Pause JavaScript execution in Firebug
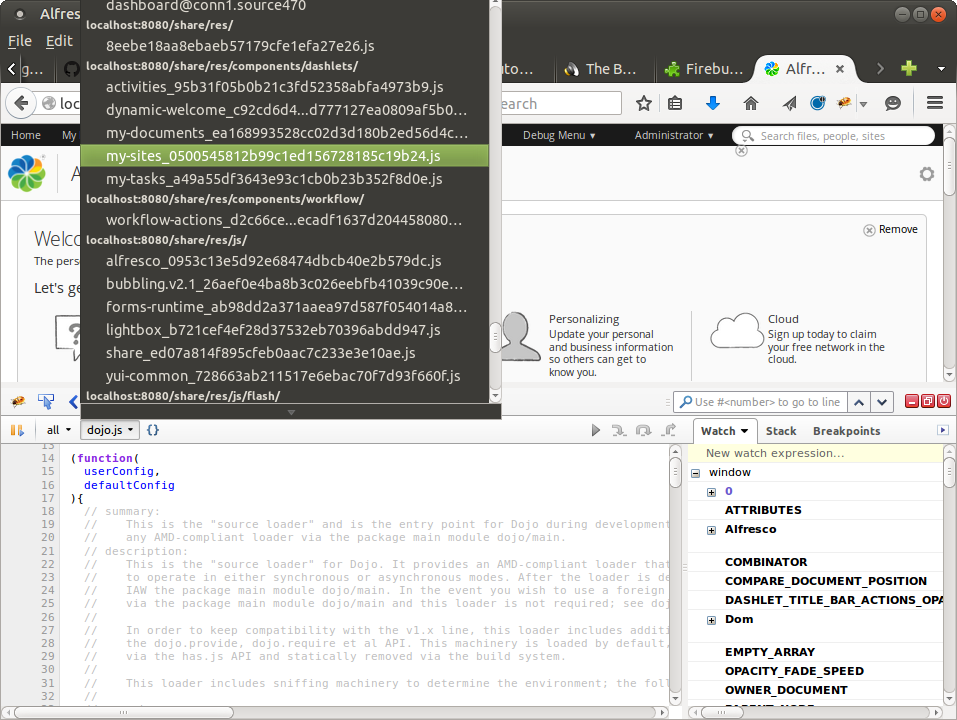 17,430
